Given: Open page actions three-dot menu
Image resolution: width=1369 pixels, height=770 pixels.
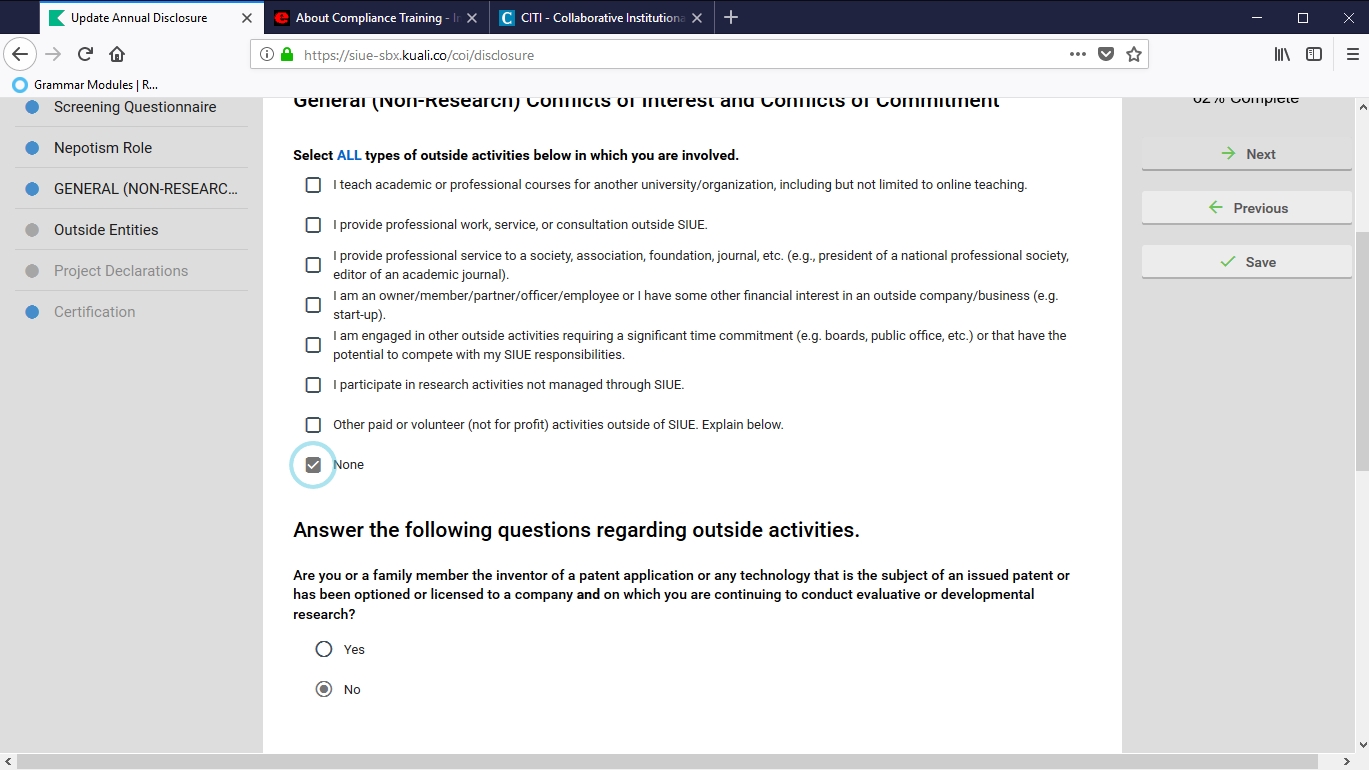Looking at the screenshot, I should [1077, 55].
